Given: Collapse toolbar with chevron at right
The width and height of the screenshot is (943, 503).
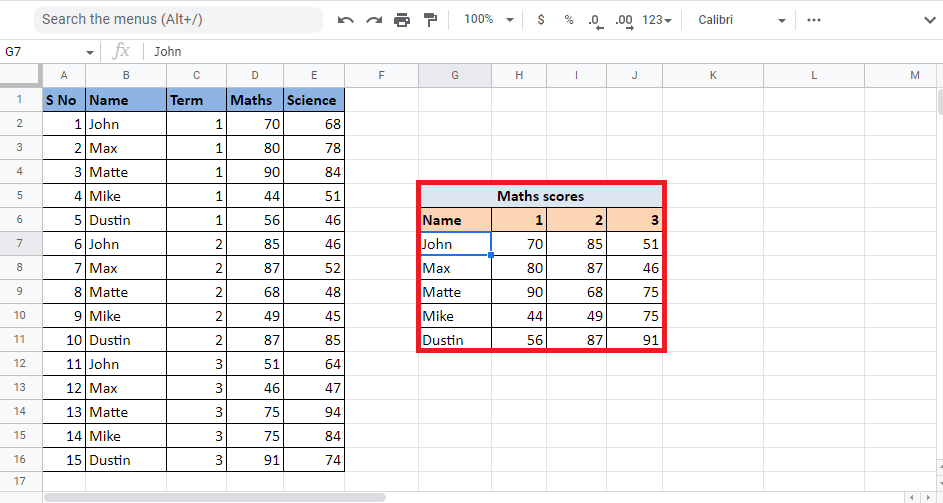Looking at the screenshot, I should click(x=929, y=20).
